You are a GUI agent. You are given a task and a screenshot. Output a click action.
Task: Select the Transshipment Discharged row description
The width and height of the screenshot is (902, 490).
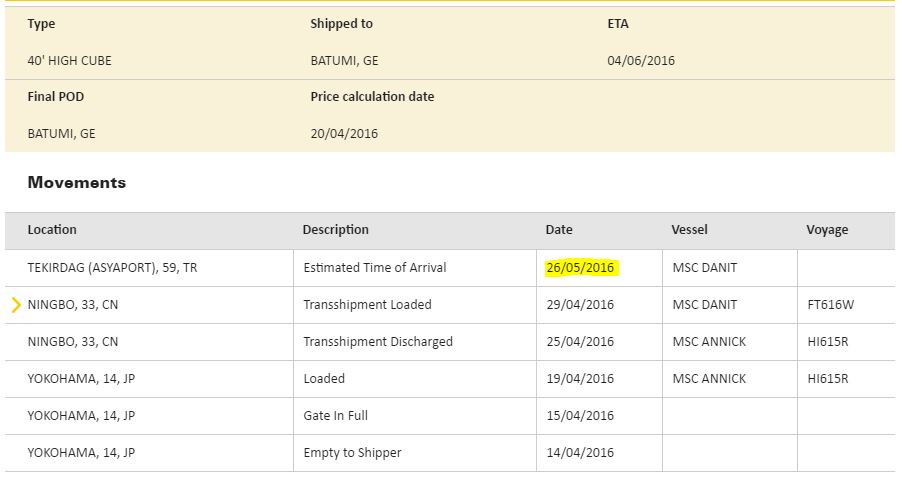(x=378, y=342)
